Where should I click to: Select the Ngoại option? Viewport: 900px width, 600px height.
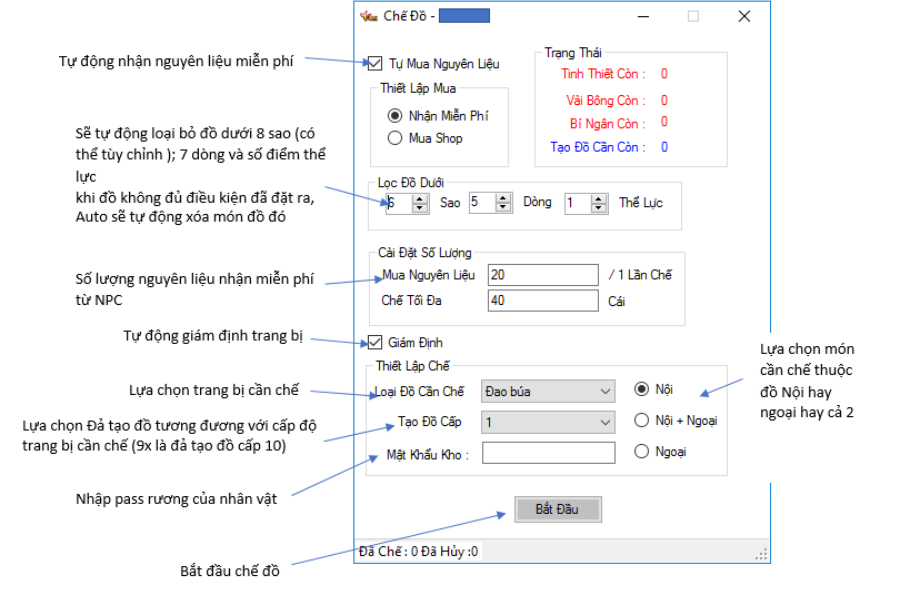click(x=642, y=451)
